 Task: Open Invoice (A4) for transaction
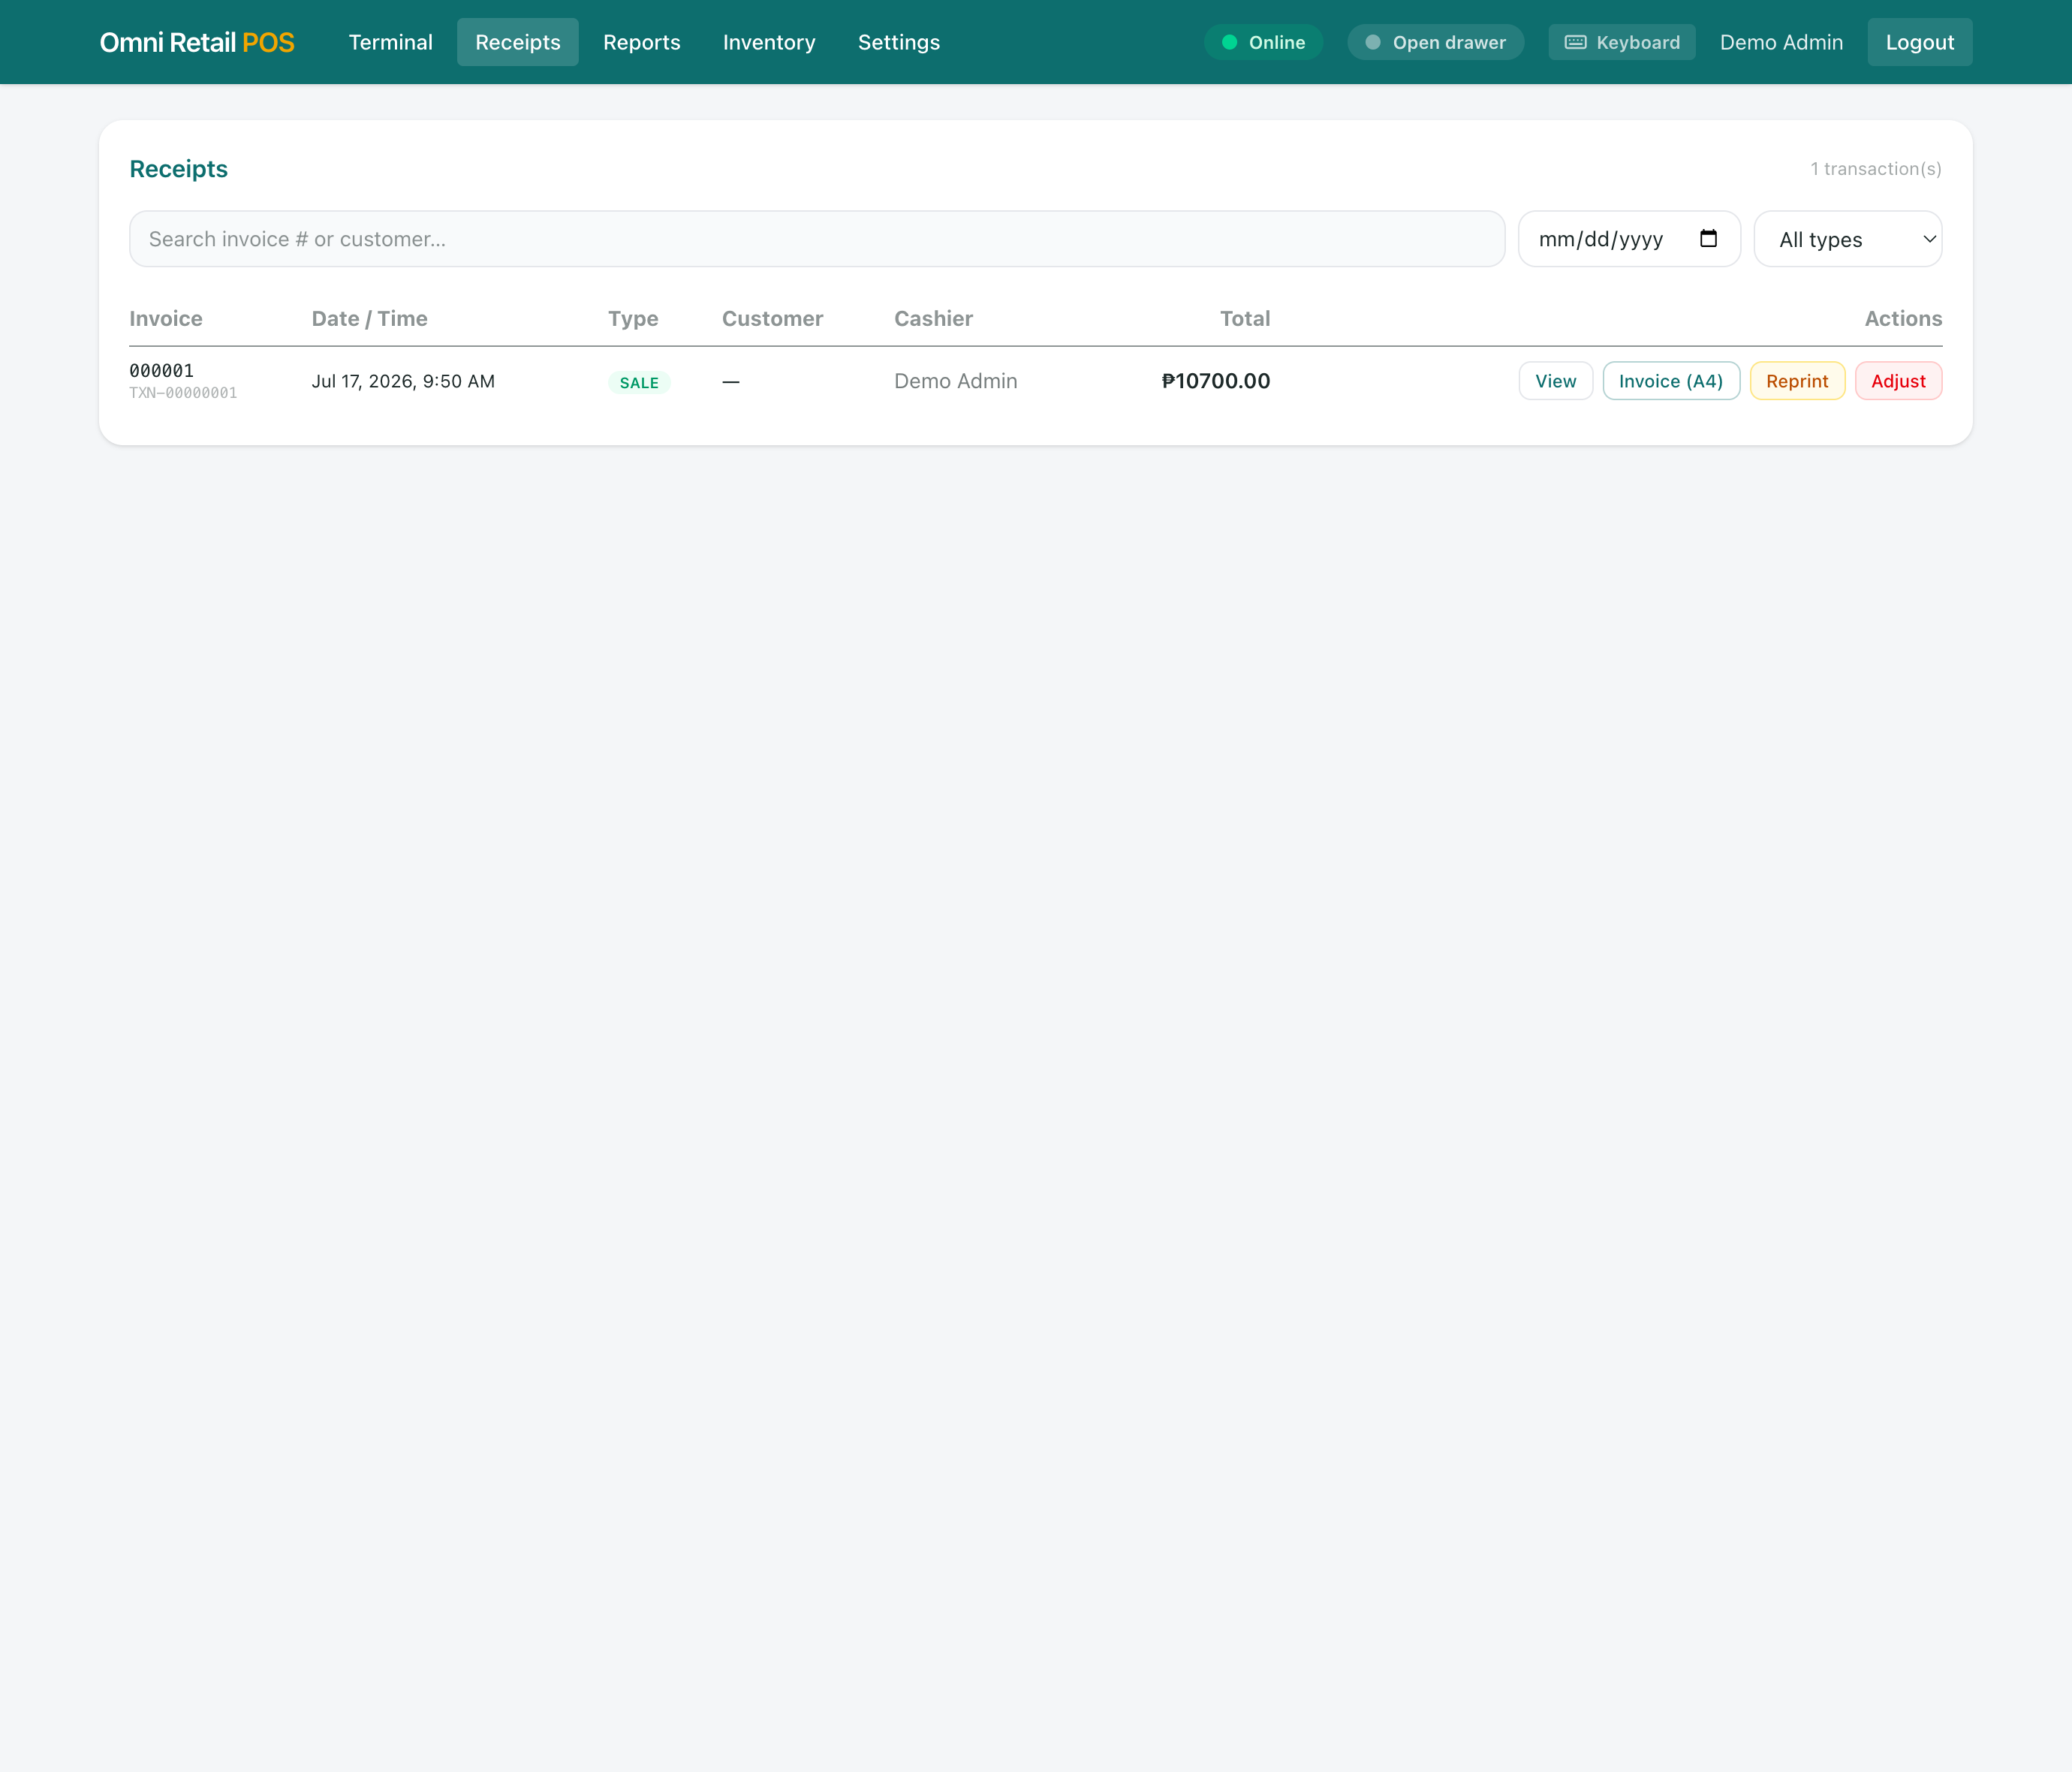click(1670, 381)
